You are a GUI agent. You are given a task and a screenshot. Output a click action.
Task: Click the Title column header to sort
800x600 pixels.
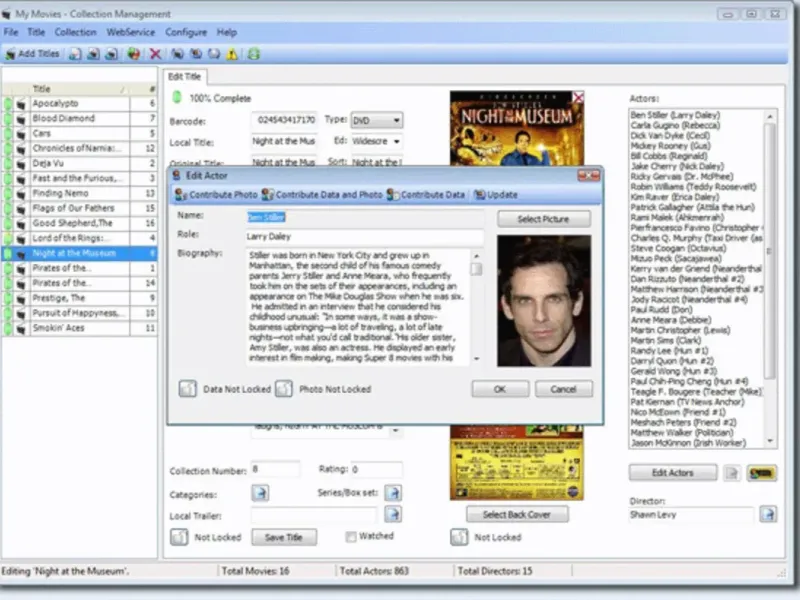tap(79, 89)
